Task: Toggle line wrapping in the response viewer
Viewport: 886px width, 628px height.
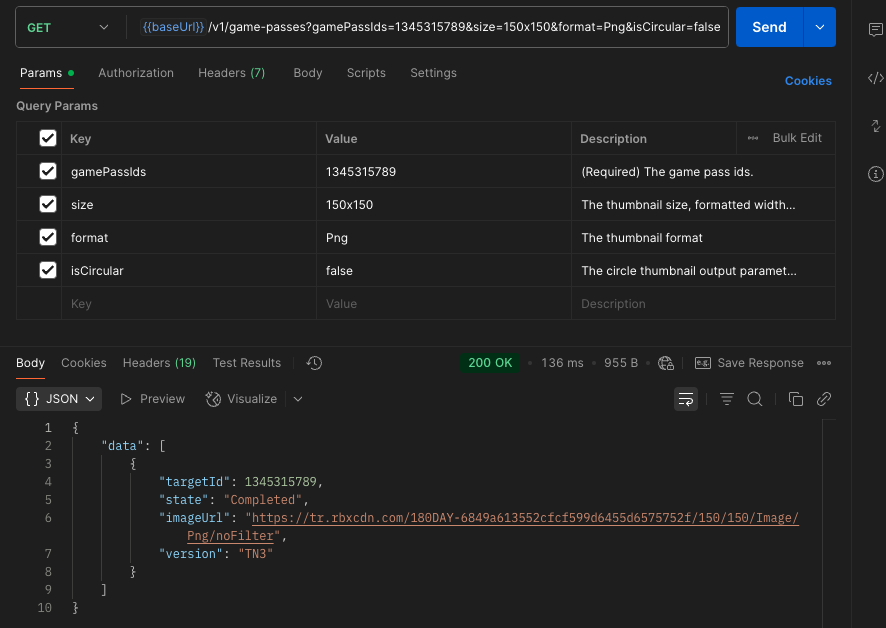Action: (685, 398)
